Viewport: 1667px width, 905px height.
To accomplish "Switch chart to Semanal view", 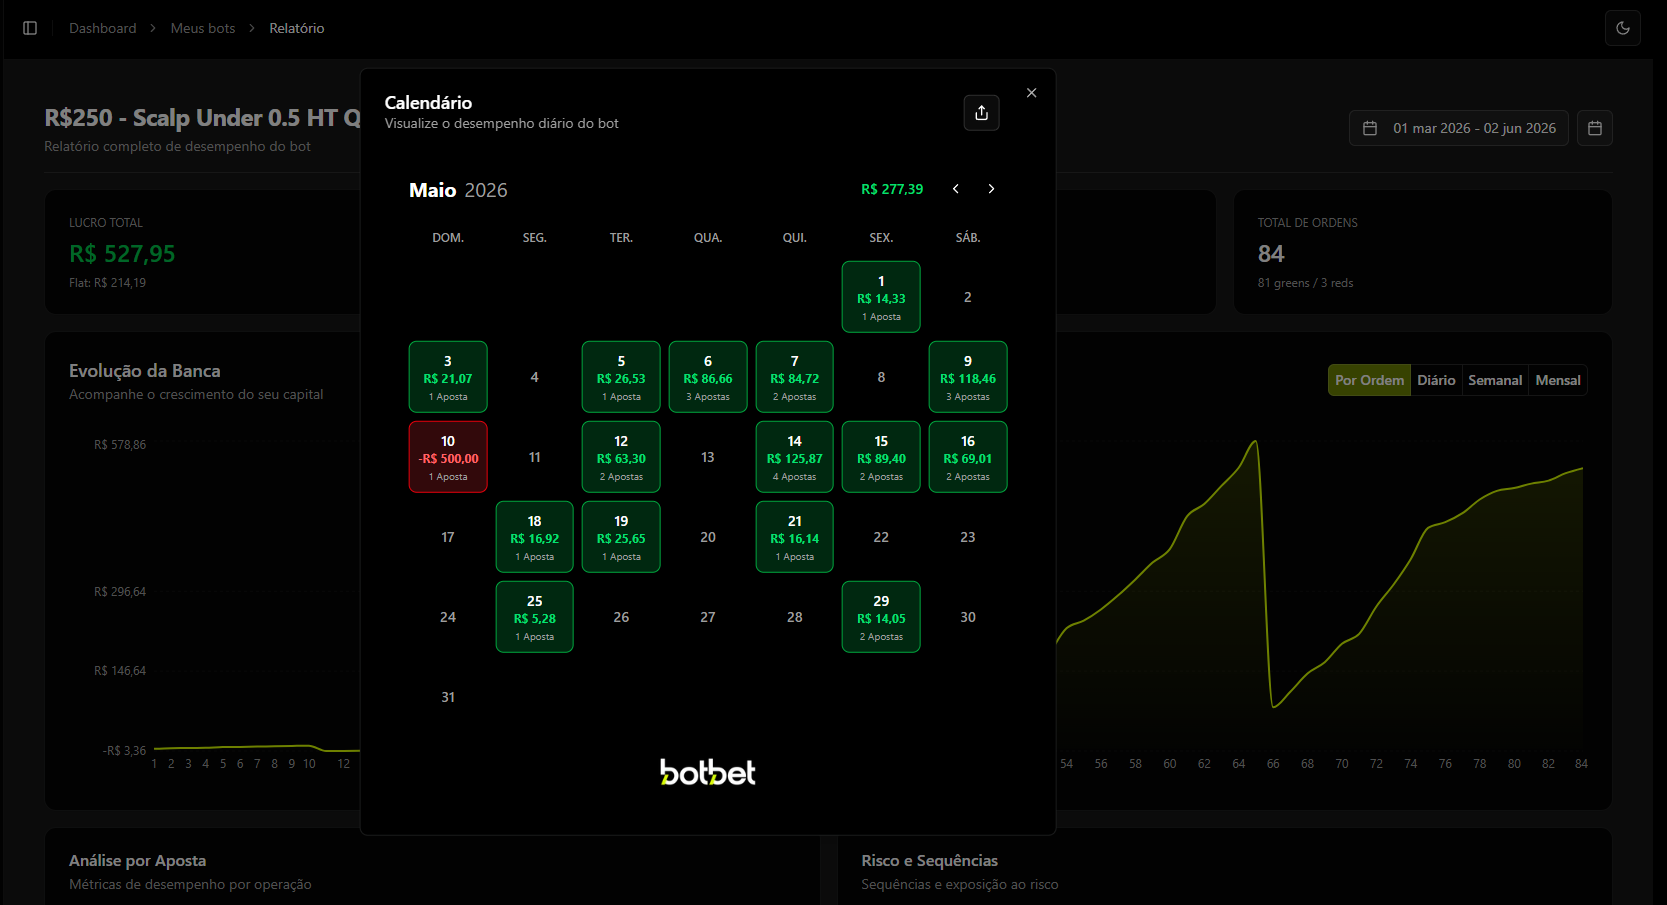I will point(1495,380).
